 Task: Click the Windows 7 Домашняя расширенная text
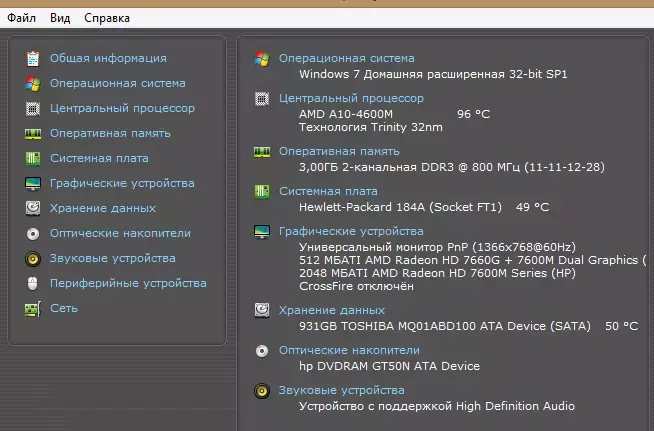433,74
